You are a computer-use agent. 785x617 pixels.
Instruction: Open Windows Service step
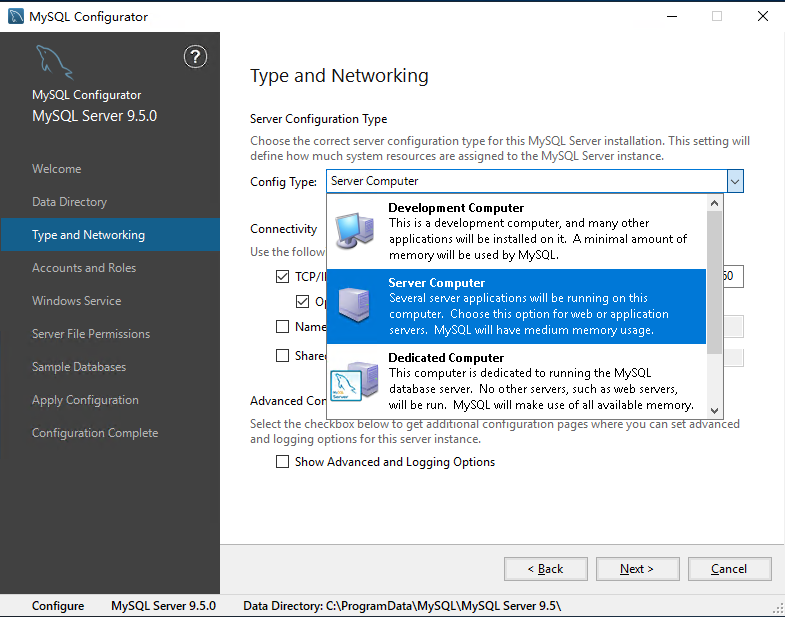pyautogui.click(x=77, y=301)
